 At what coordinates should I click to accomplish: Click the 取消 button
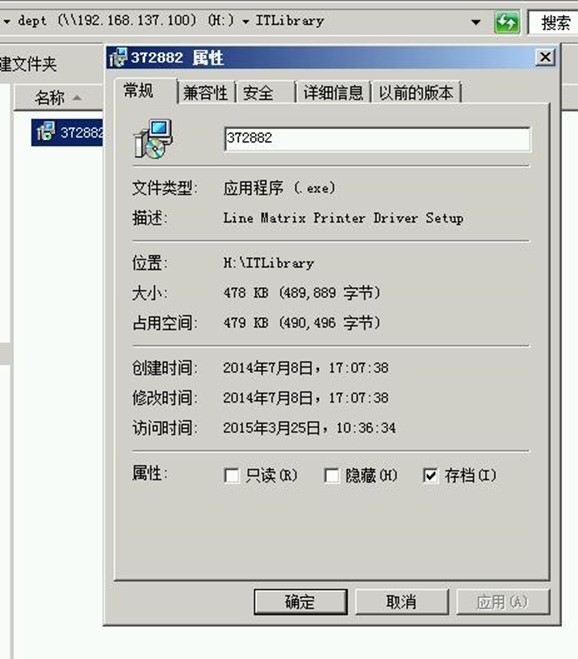click(x=402, y=602)
